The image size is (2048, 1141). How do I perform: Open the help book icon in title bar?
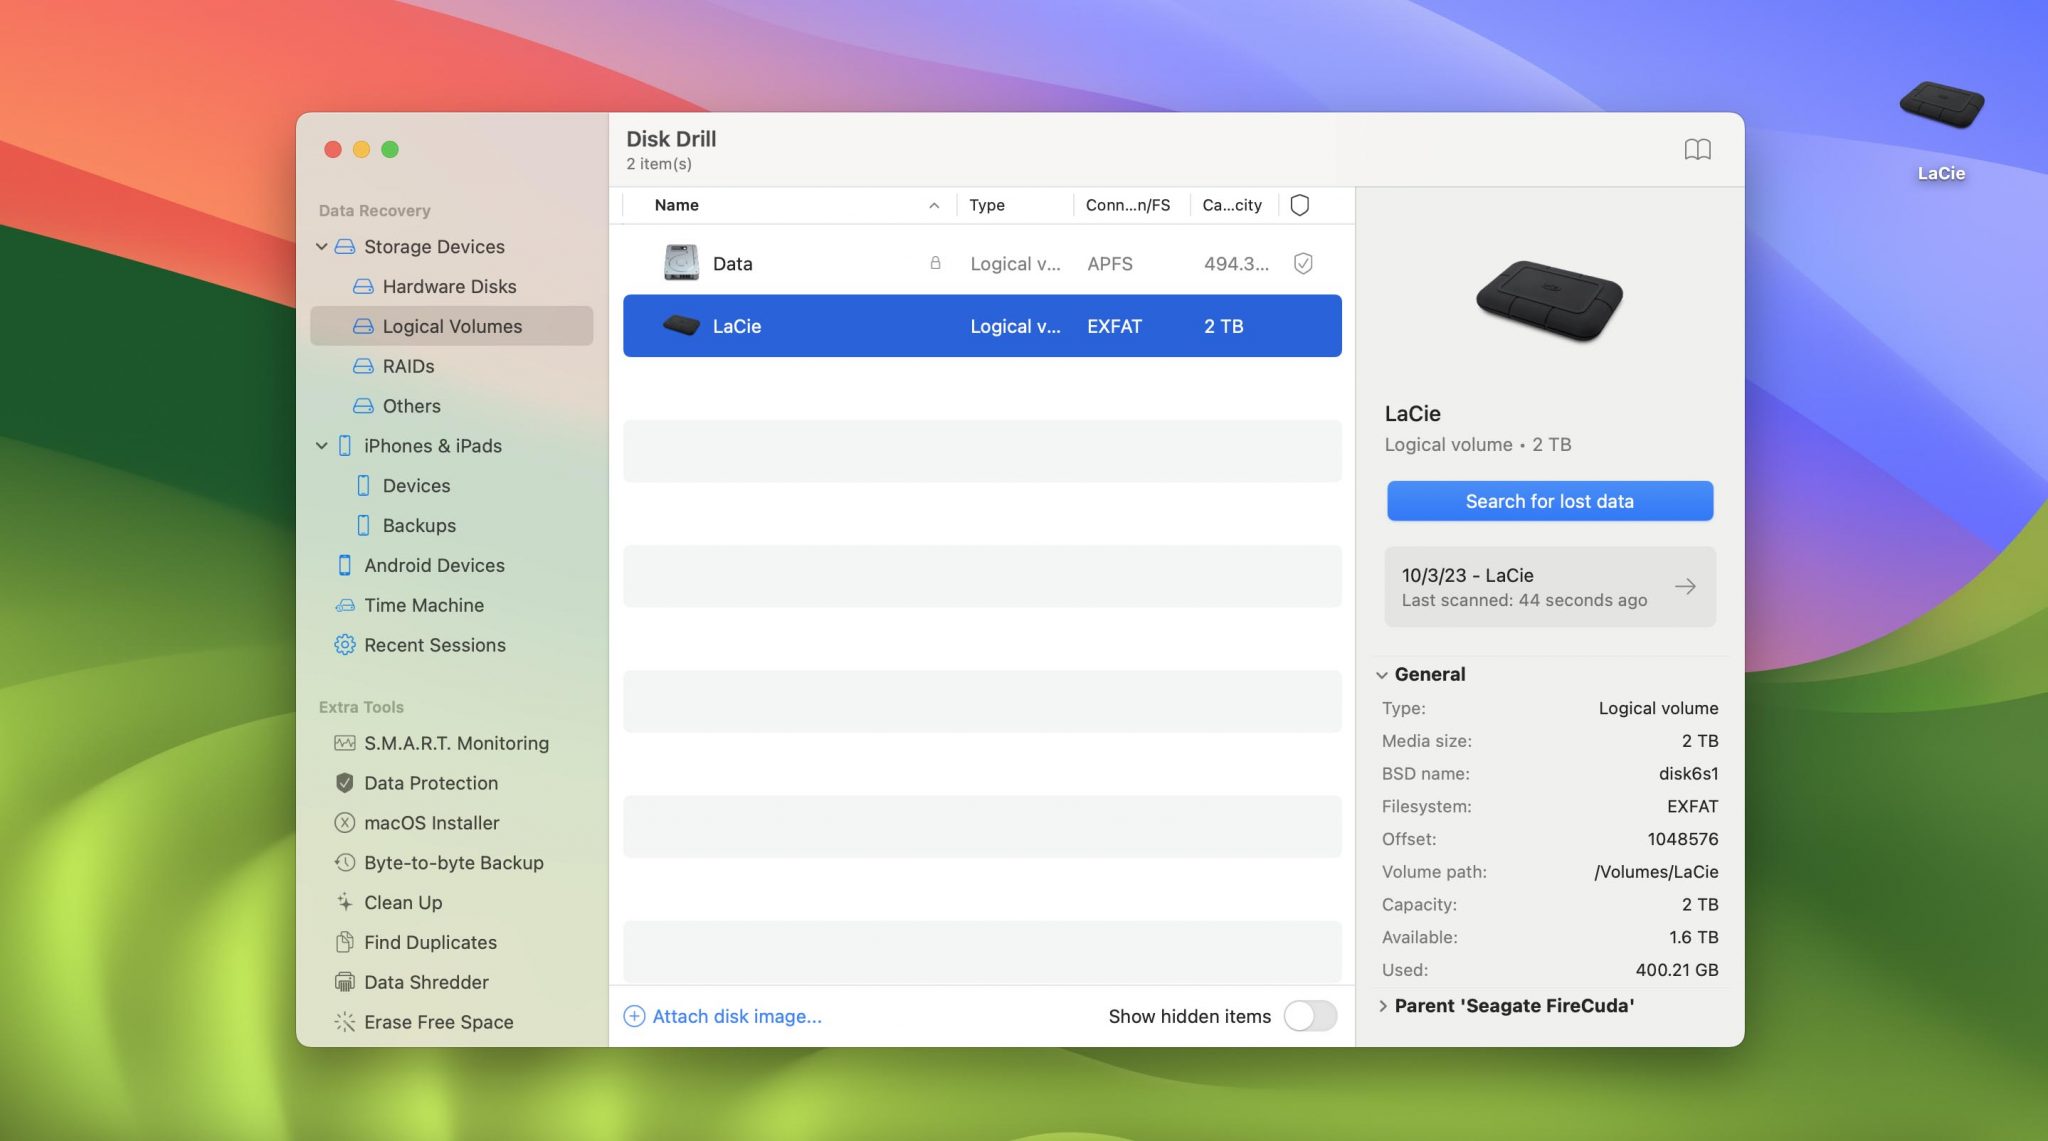[x=1697, y=149]
